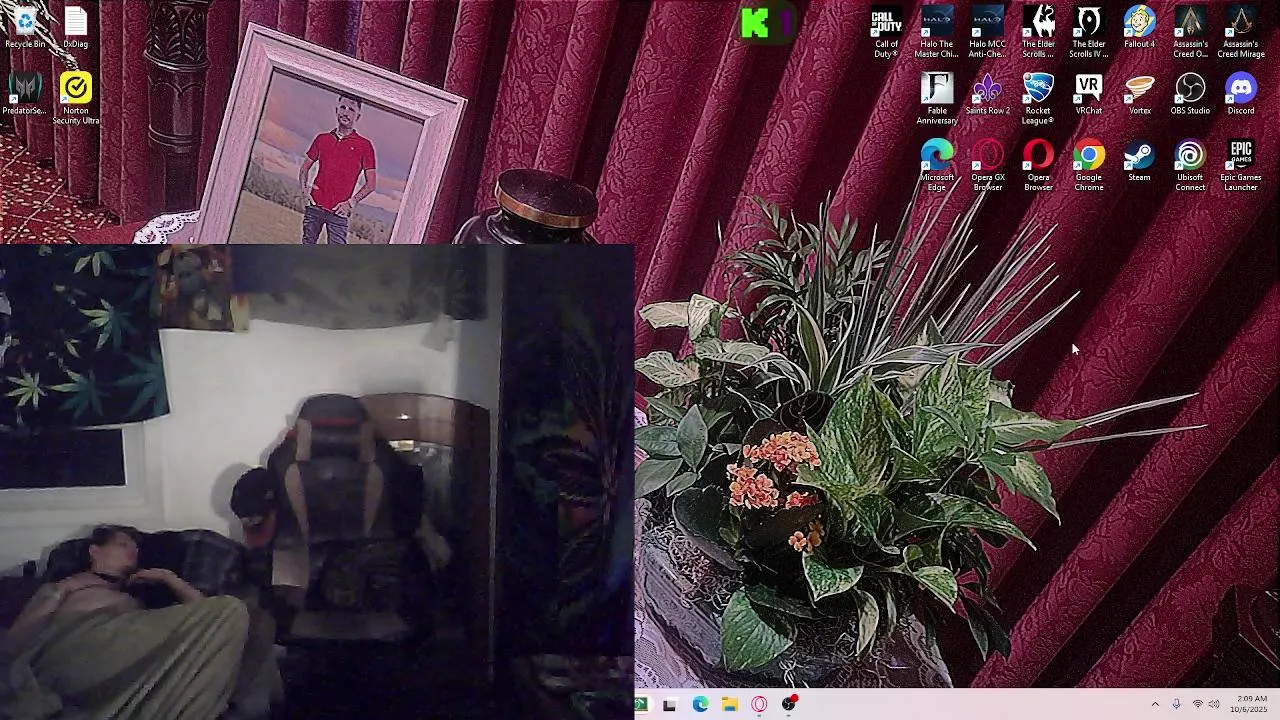Open File Explorer in the taskbar
Viewport: 1280px width, 720px height.
point(730,704)
